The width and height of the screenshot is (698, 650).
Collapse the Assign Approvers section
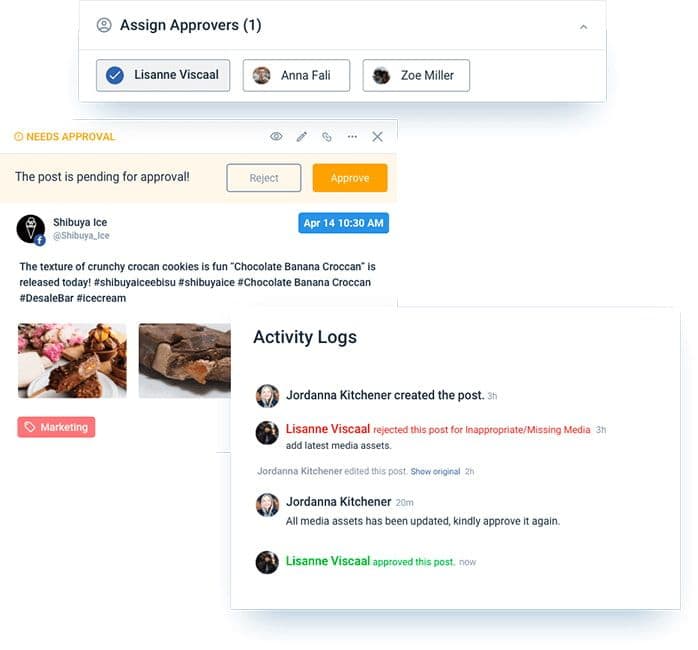pyautogui.click(x=584, y=27)
